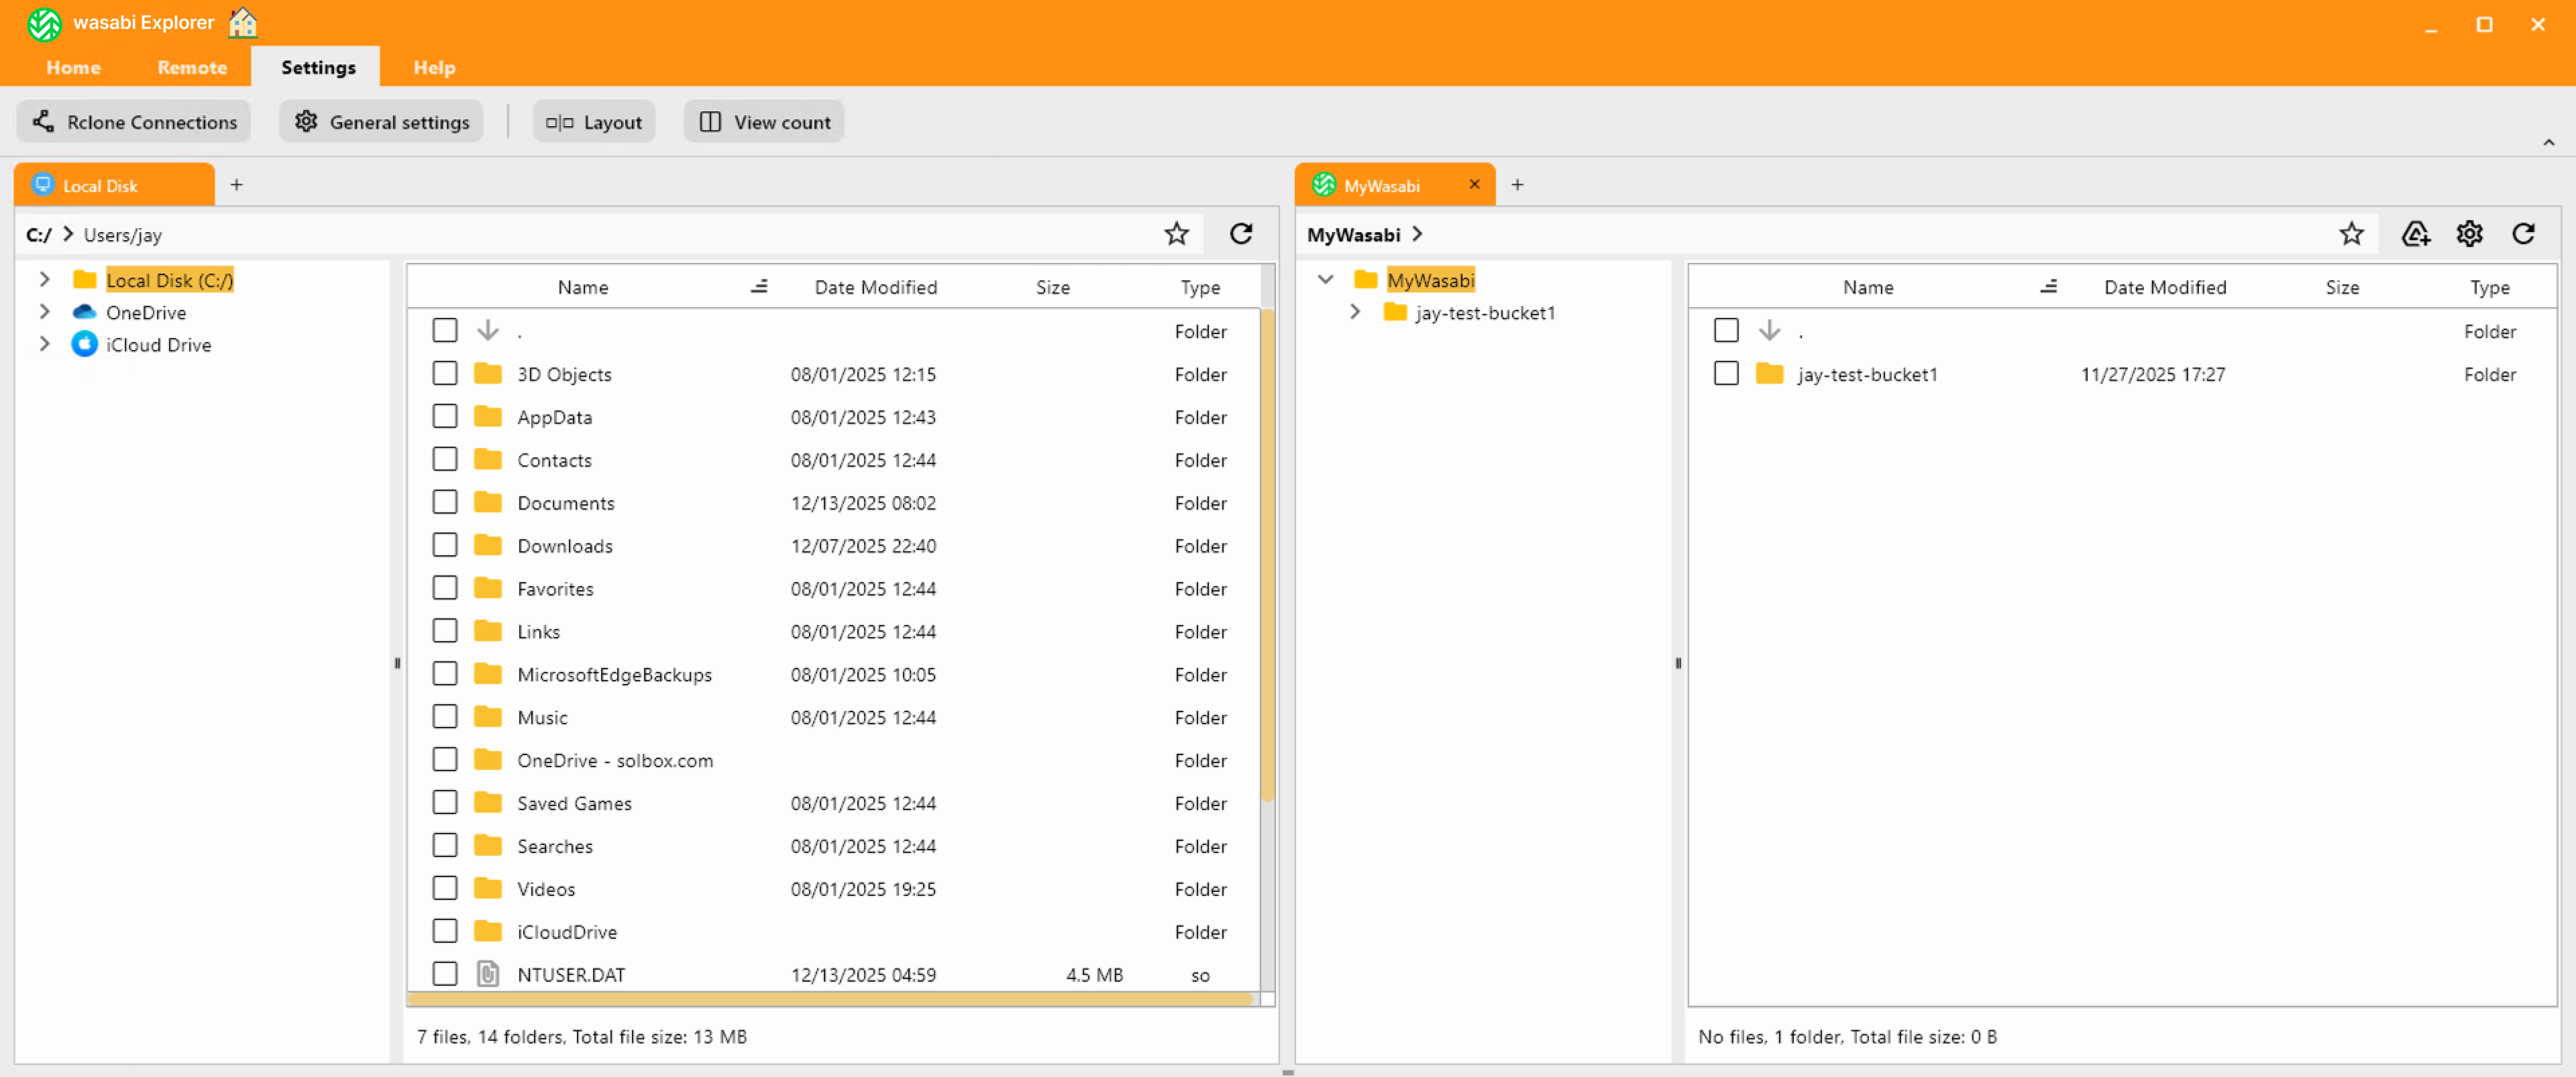Refresh the MyWasabi remote pane
Viewport: 2576px width, 1077px height.
(x=2523, y=234)
